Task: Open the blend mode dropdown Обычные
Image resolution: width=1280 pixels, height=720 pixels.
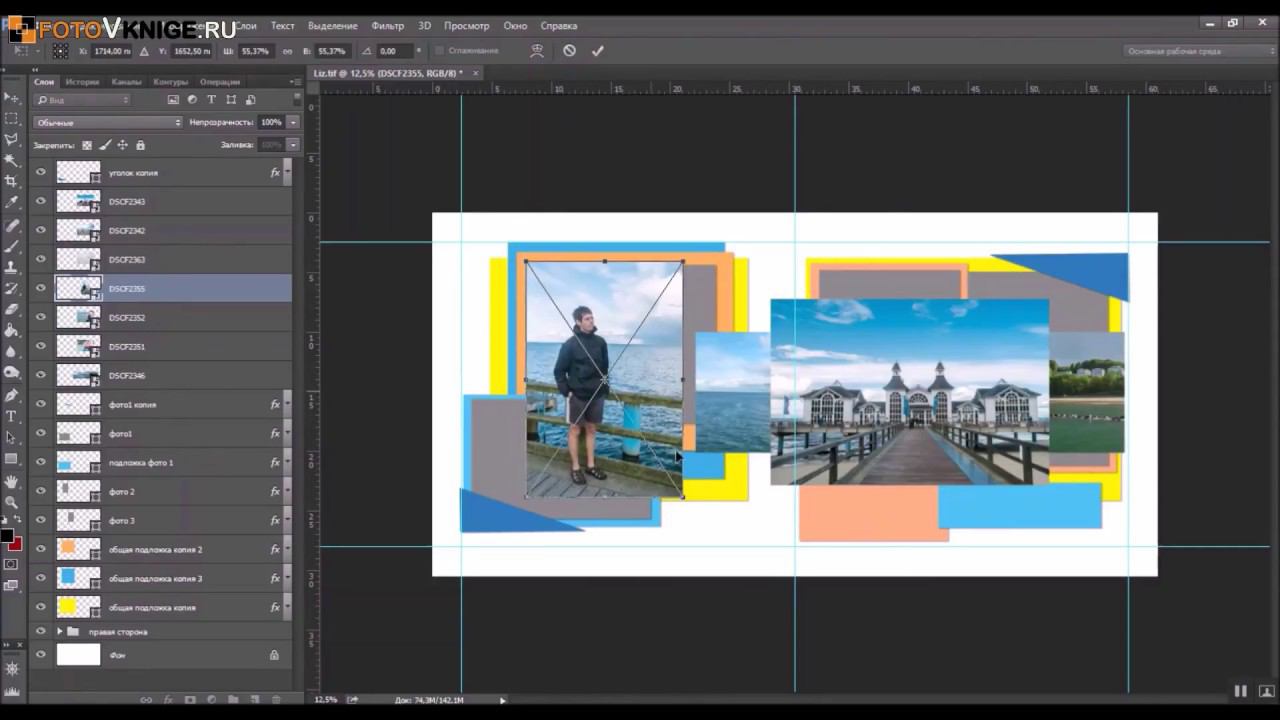Action: (108, 122)
